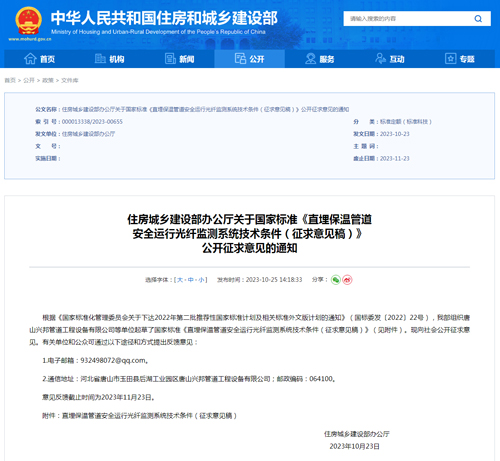Open the 公开 navigation tab

pos(249,59)
